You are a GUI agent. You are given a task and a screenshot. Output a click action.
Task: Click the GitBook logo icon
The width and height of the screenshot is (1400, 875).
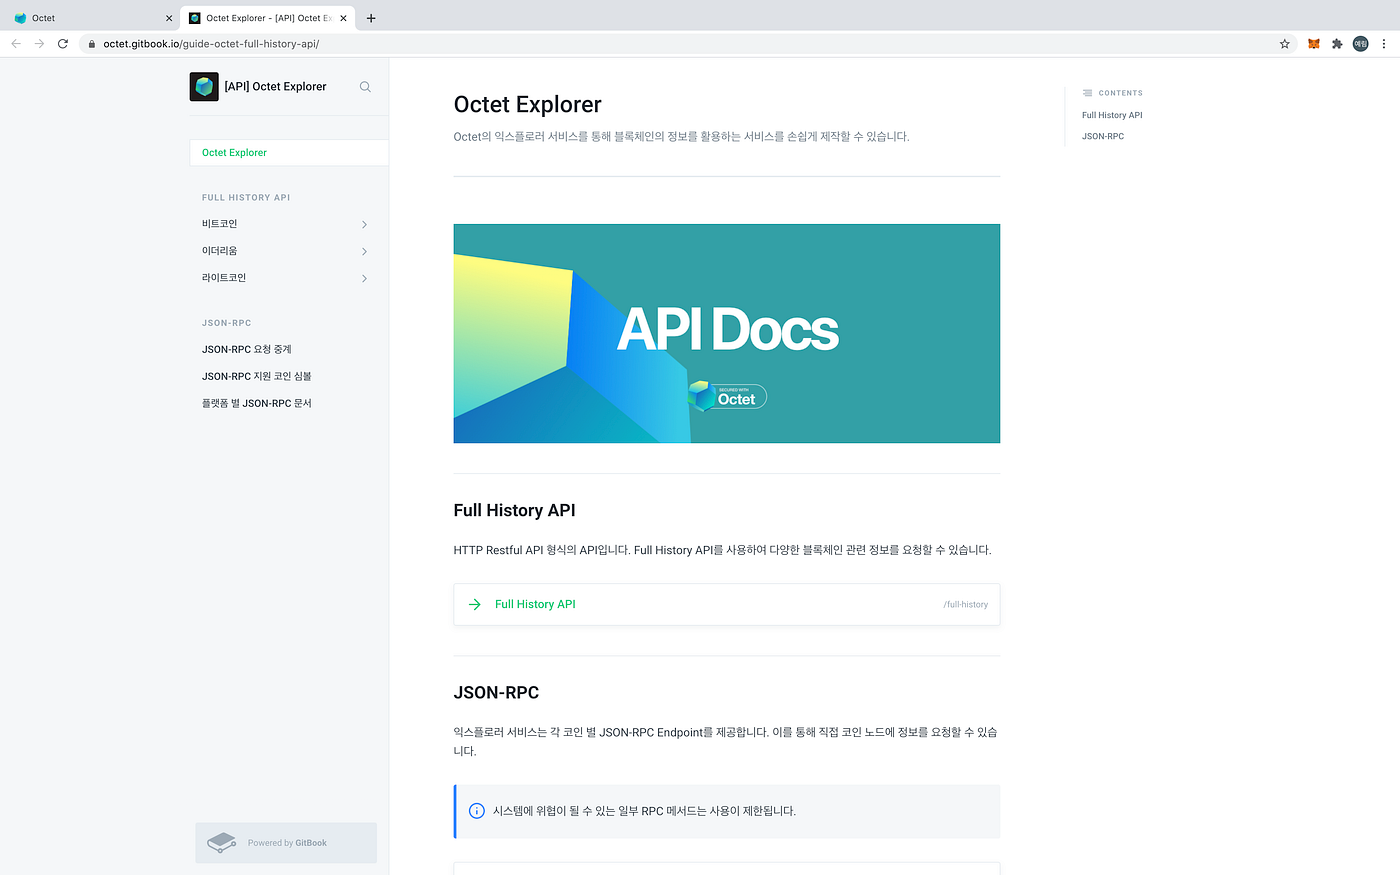[x=221, y=843]
